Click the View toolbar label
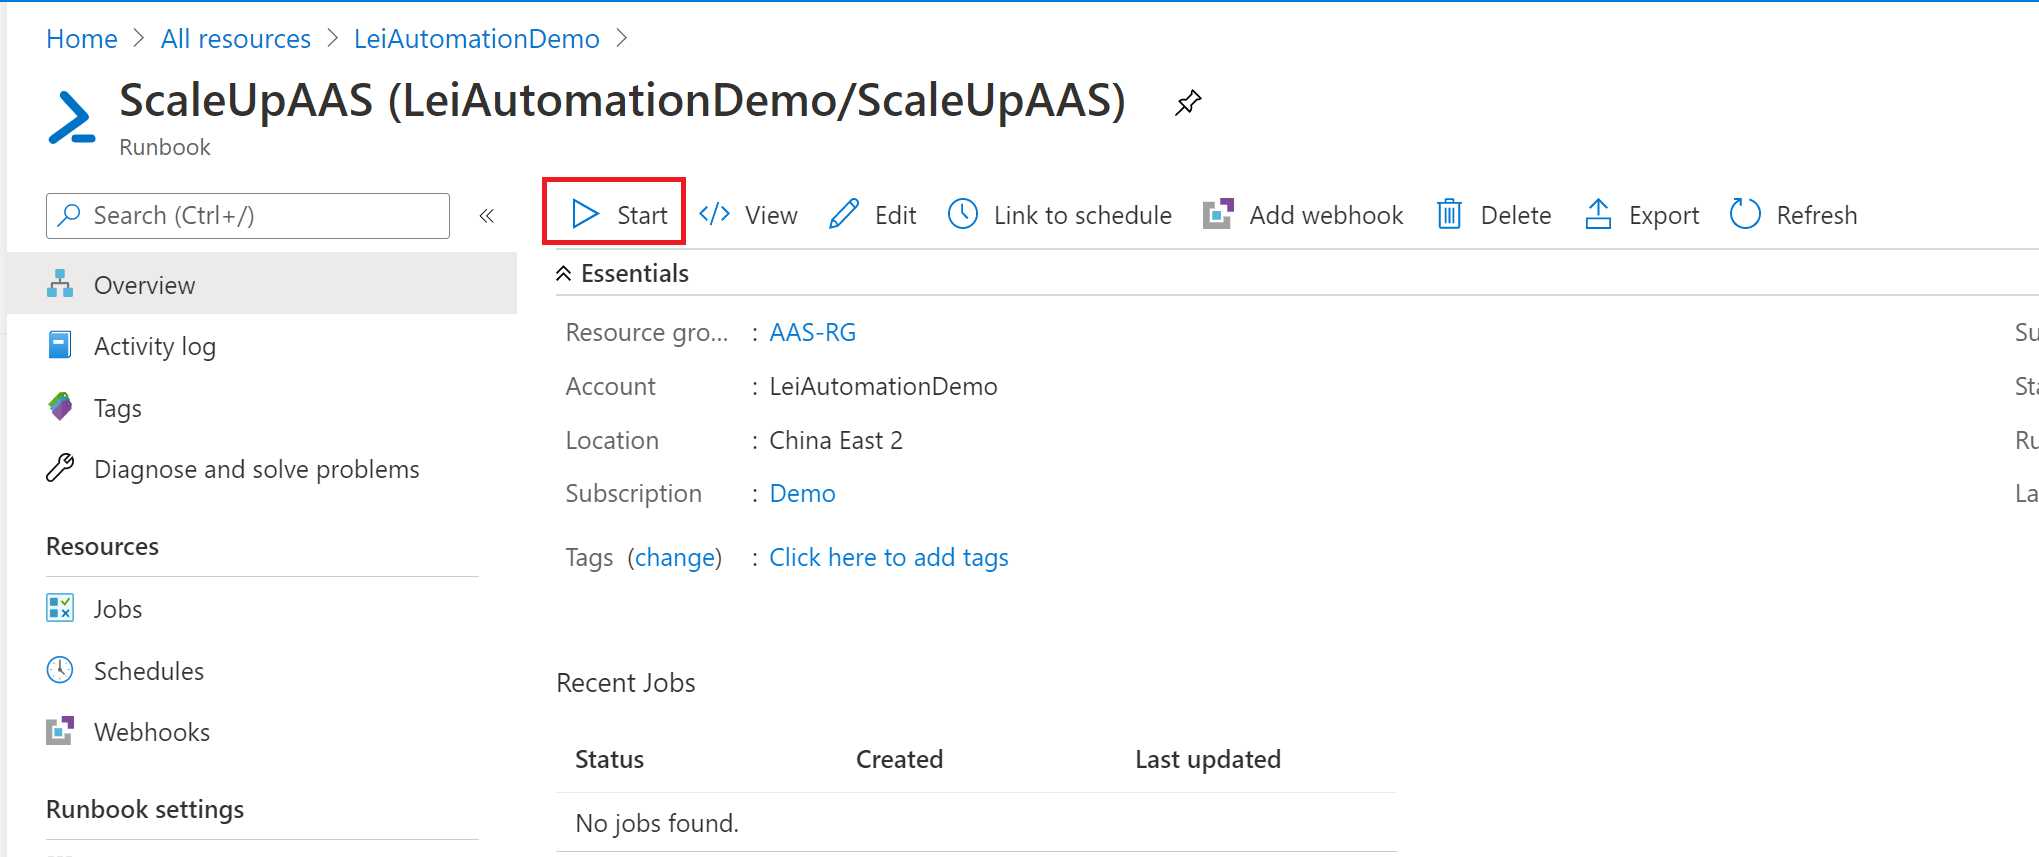 771,215
